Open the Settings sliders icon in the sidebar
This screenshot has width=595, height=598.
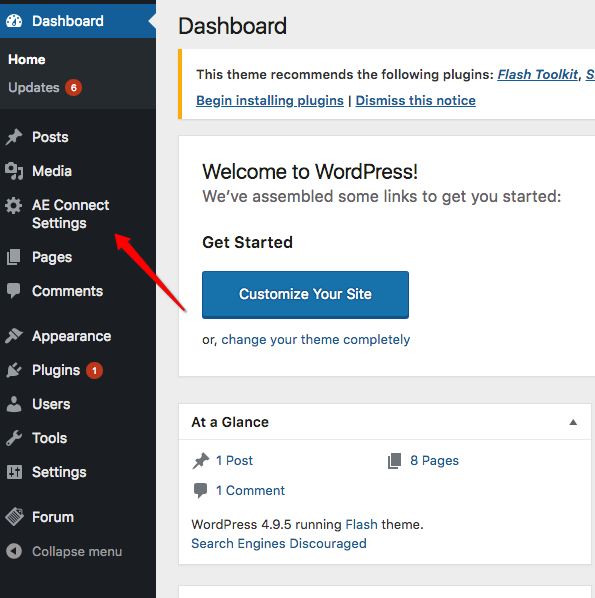(14, 472)
